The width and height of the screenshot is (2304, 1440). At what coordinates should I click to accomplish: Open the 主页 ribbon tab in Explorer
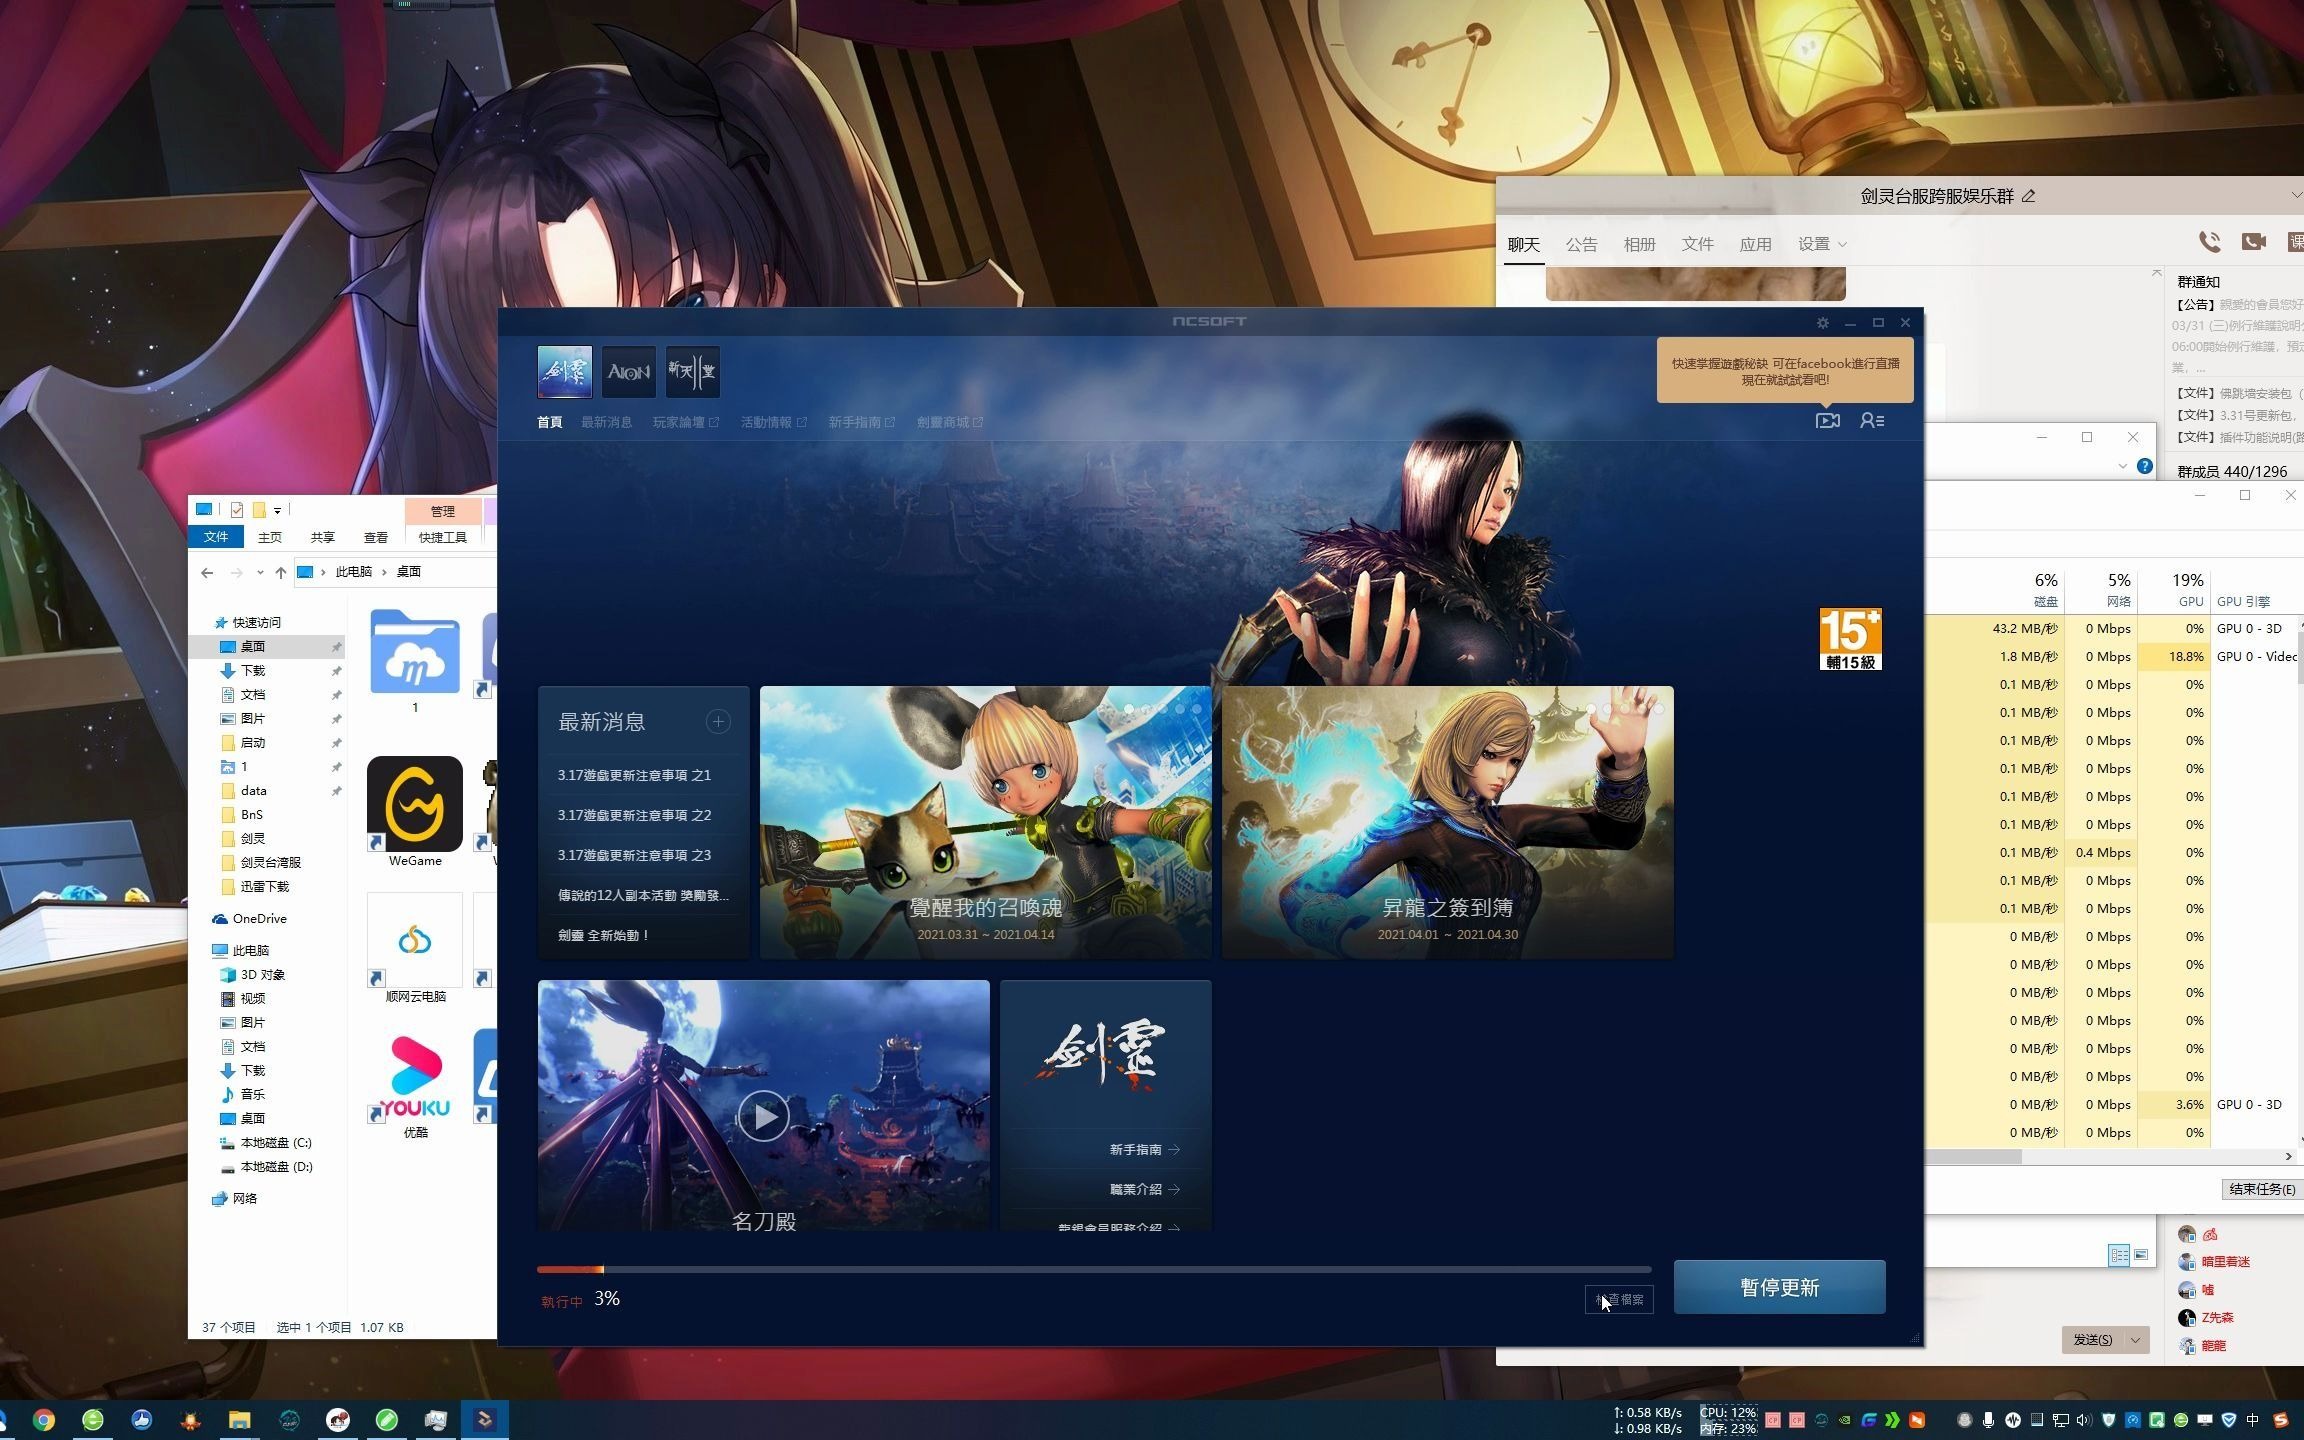tap(270, 537)
